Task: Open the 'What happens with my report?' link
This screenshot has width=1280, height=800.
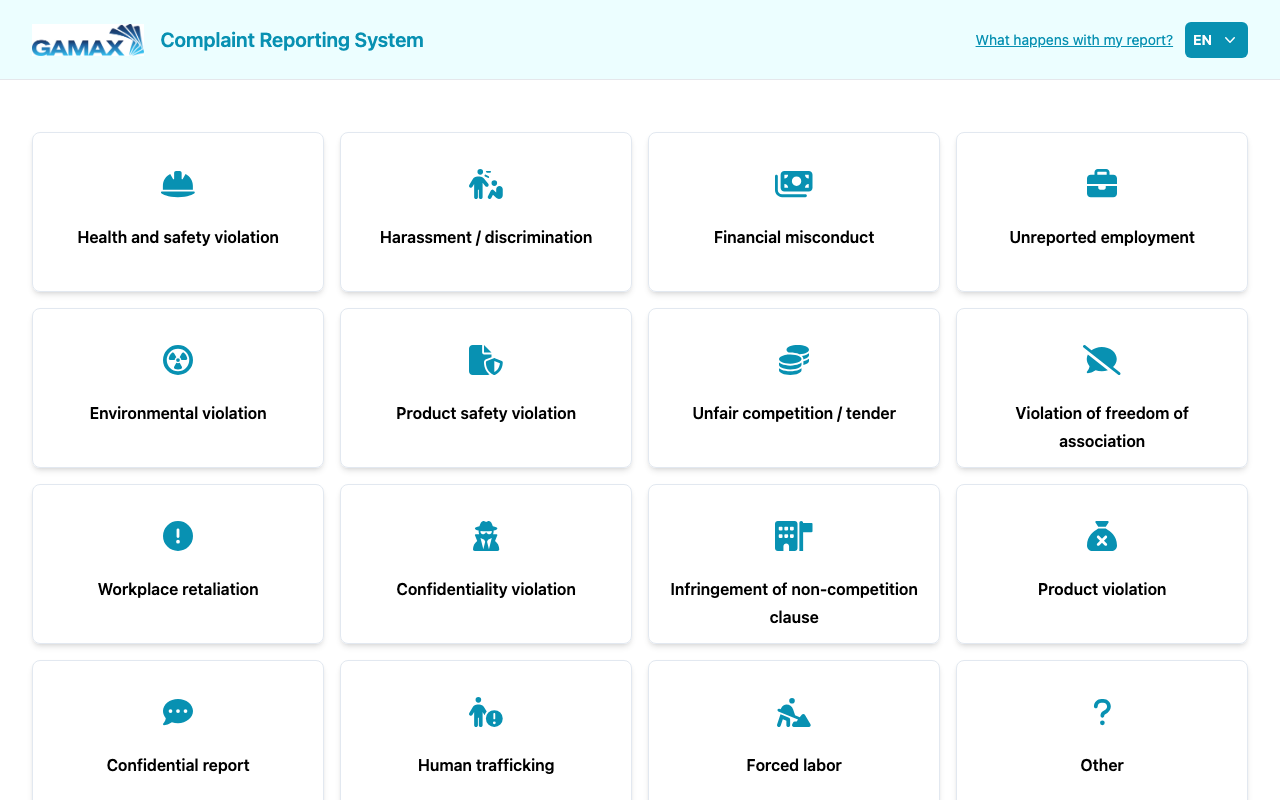Action: point(1074,40)
